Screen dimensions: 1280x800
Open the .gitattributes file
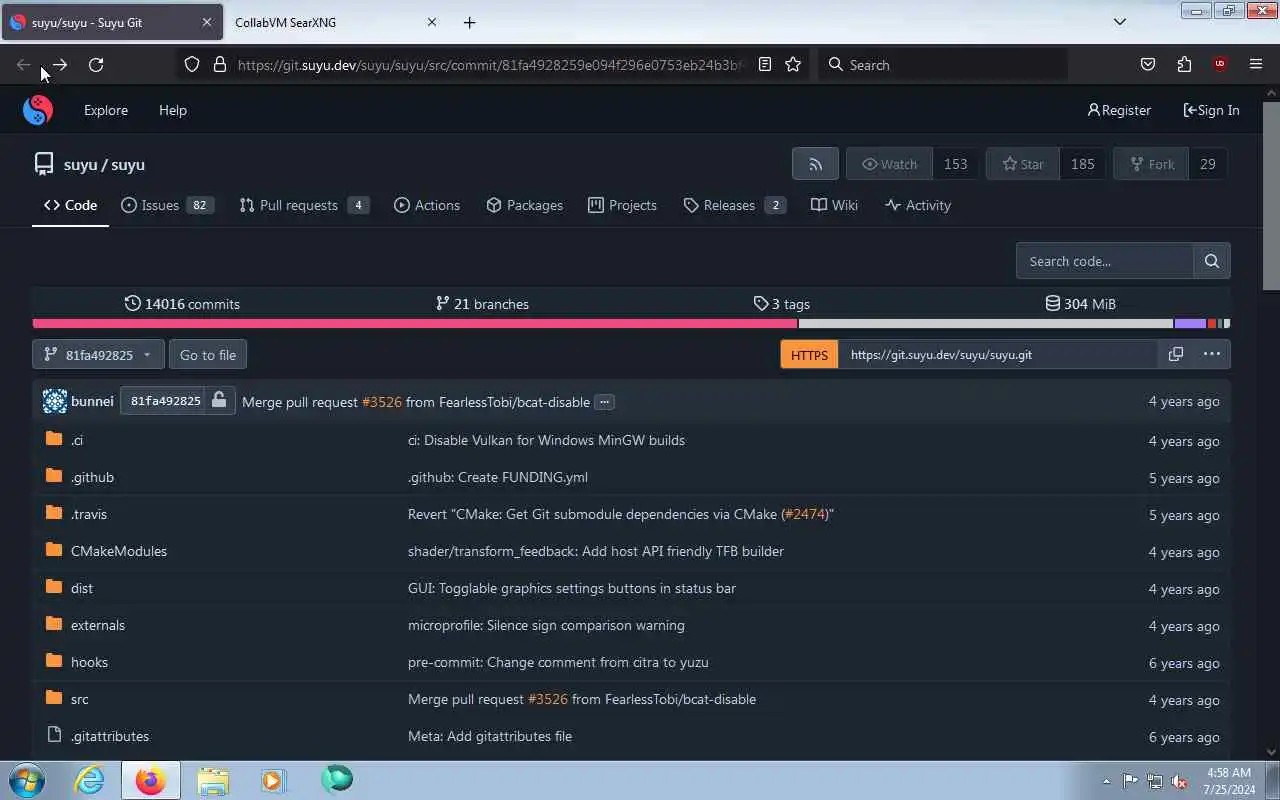point(110,736)
